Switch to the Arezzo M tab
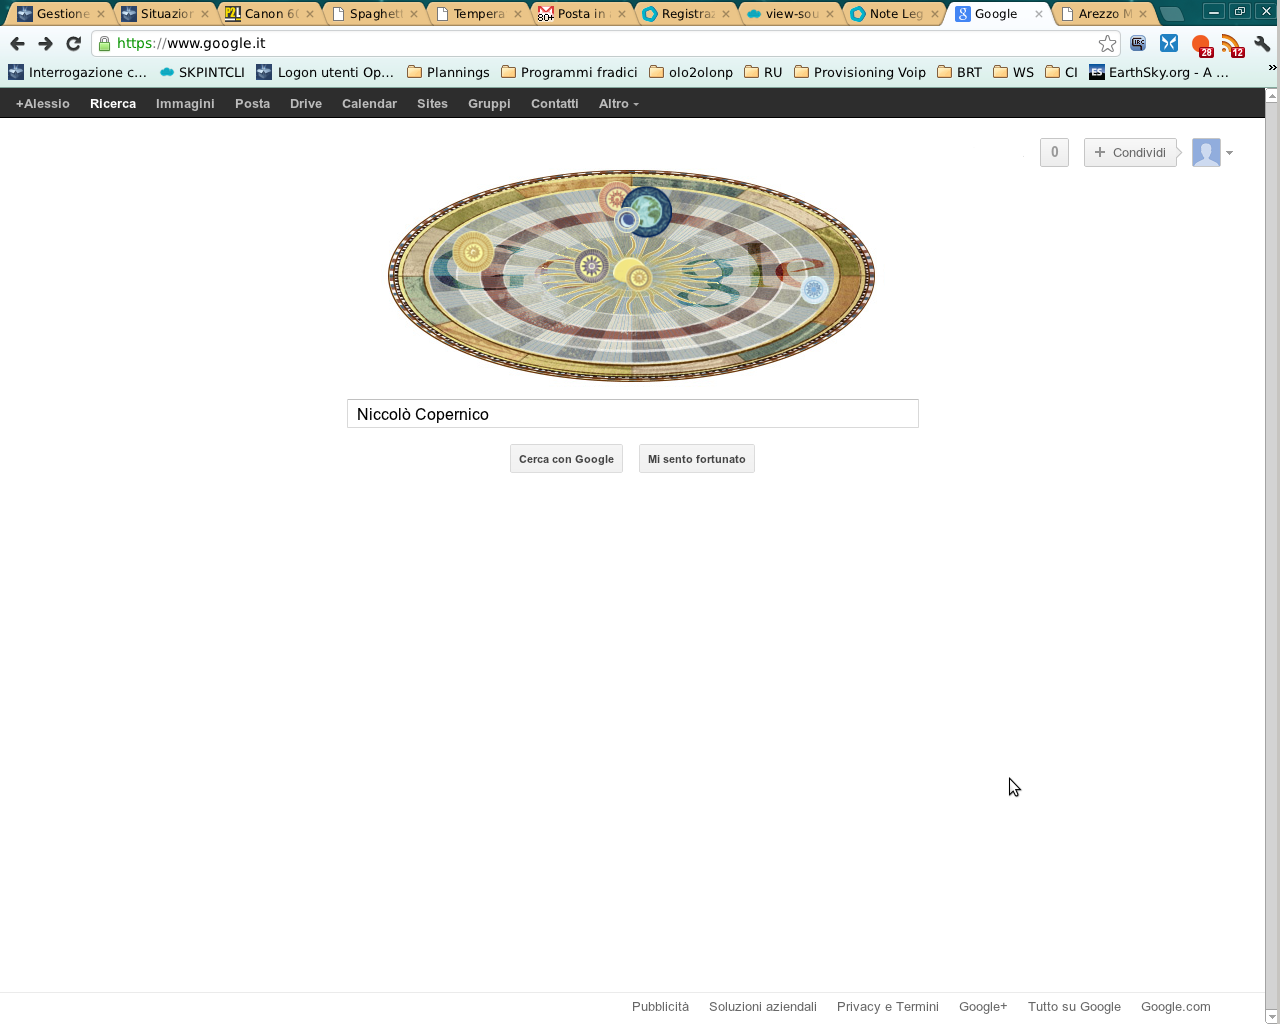The width and height of the screenshot is (1280, 1024). tap(1104, 14)
